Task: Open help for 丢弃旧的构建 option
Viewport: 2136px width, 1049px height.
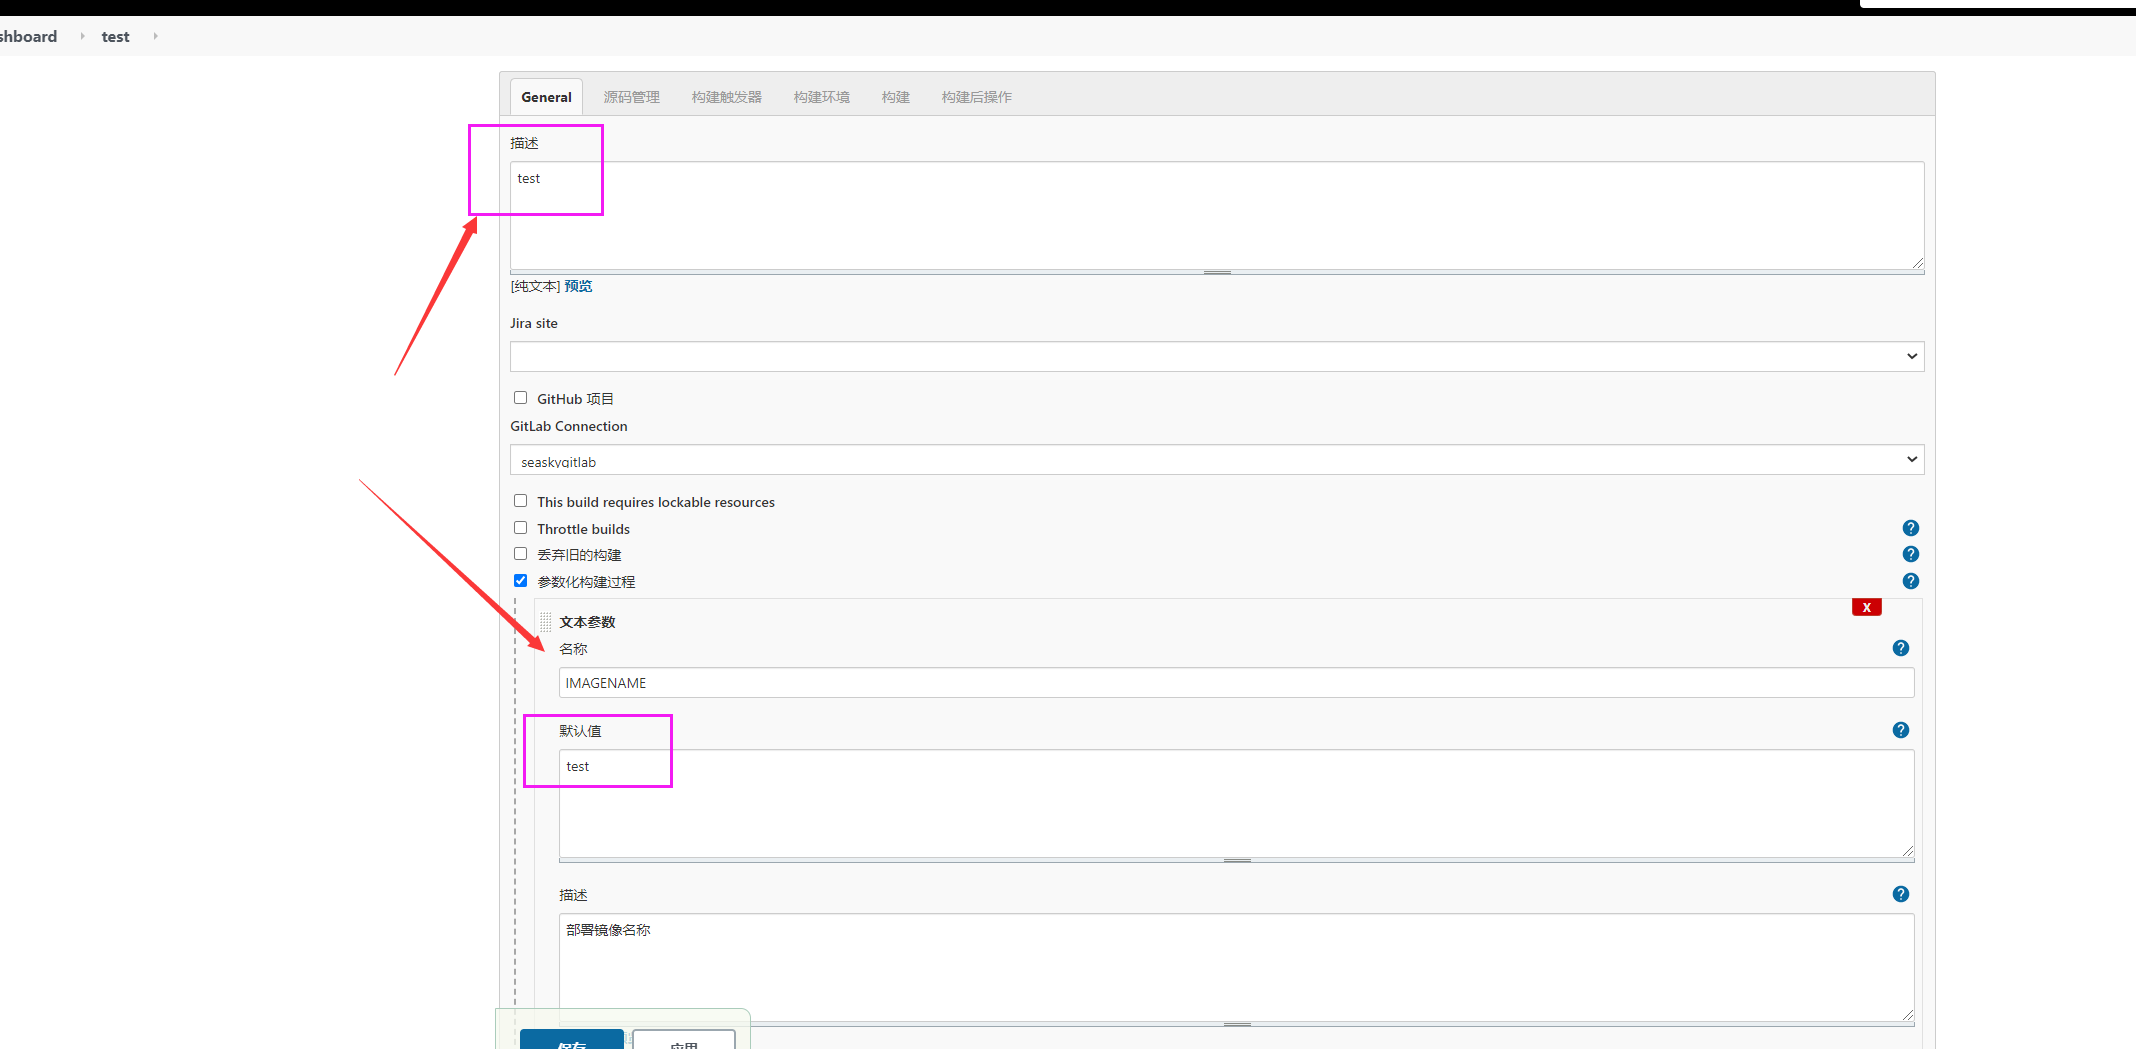Action: coord(1910,554)
